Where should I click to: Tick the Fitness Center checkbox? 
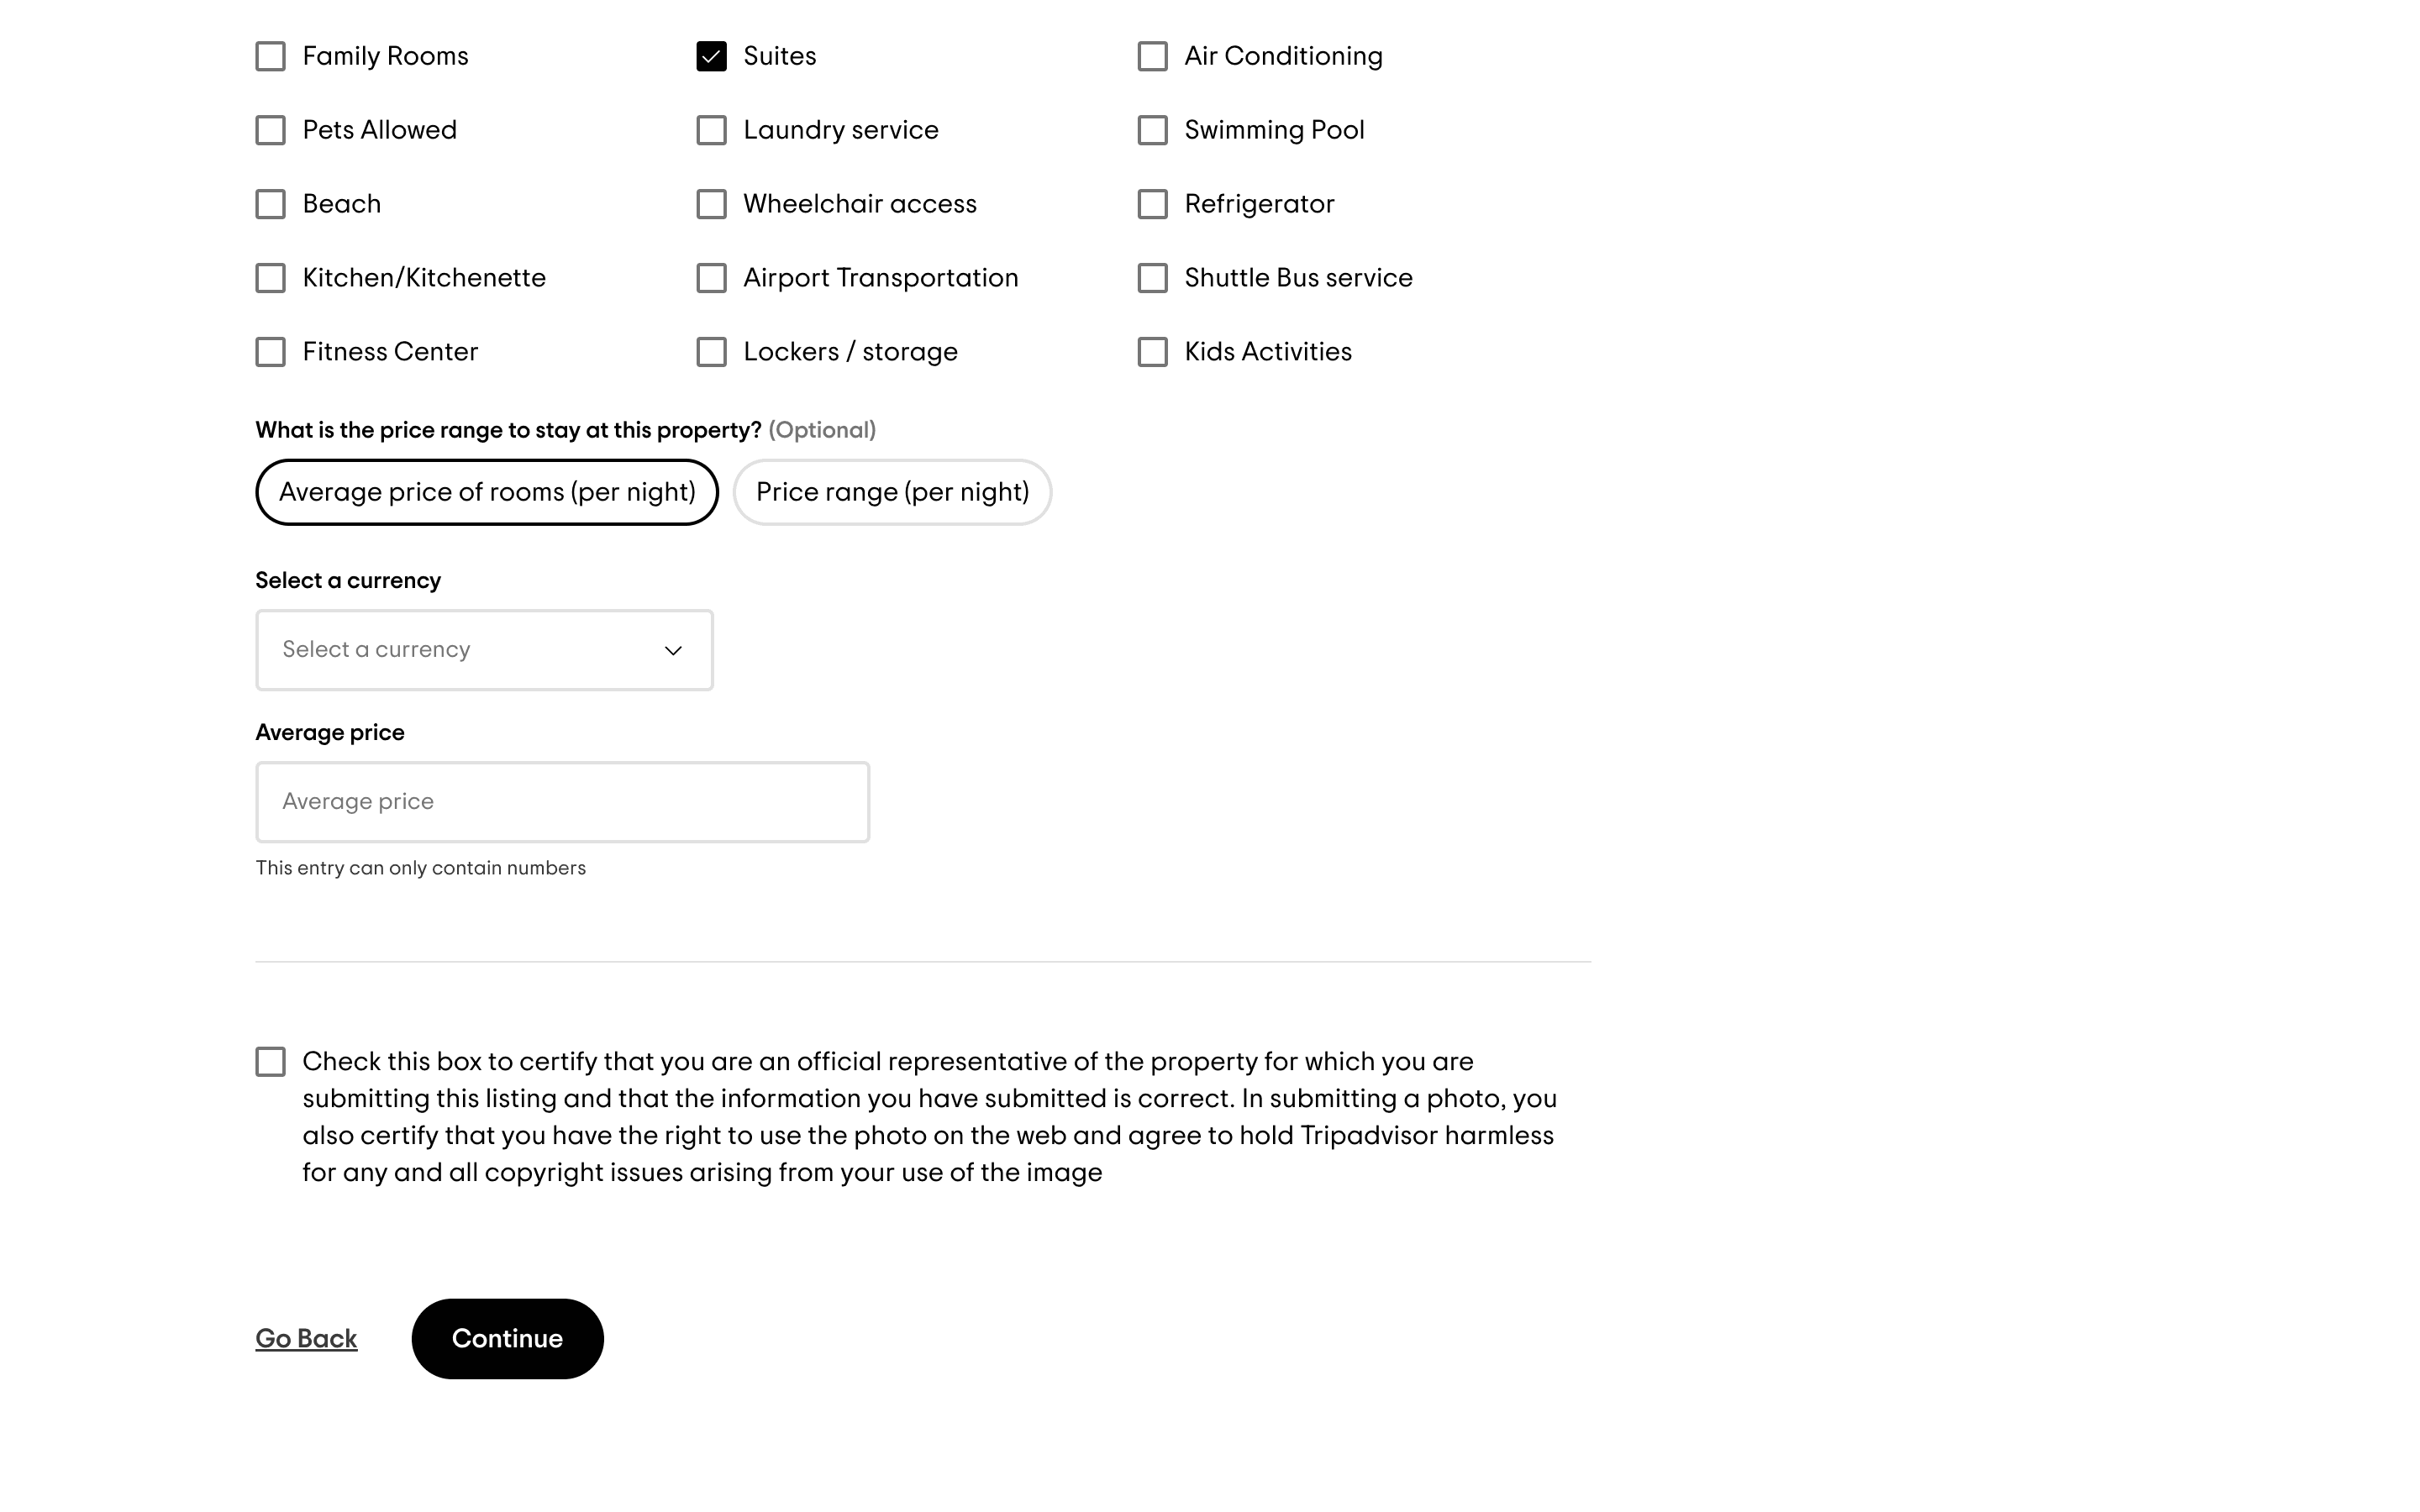coord(270,352)
